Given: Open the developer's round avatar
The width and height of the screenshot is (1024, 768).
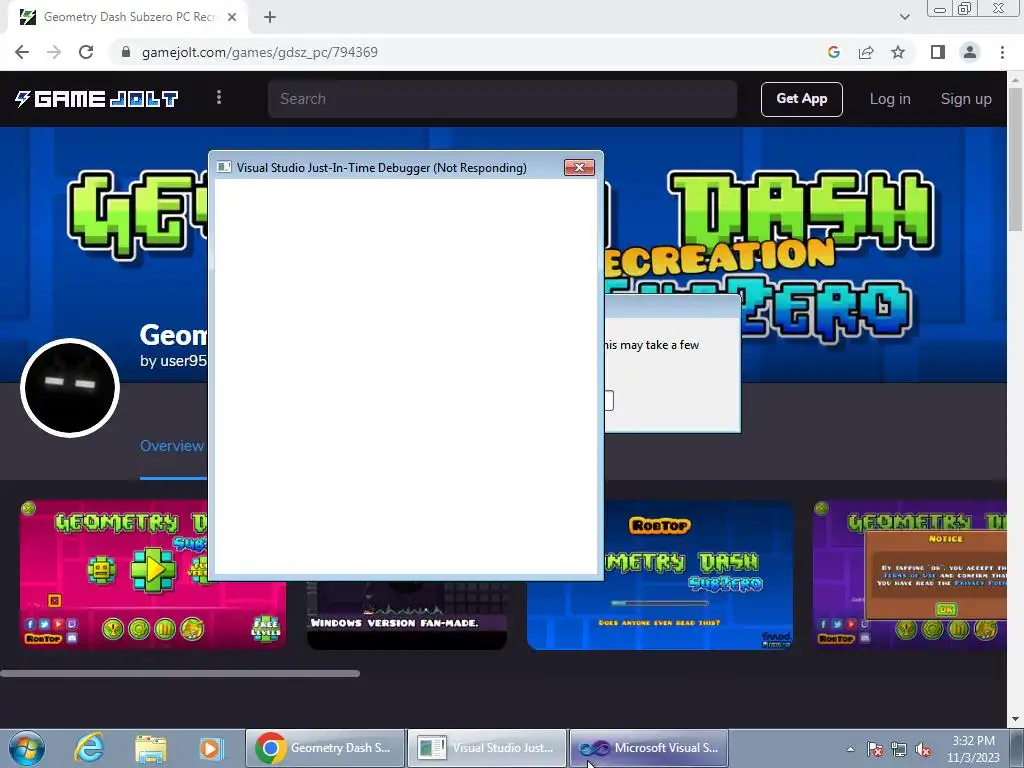Looking at the screenshot, I should [x=70, y=387].
